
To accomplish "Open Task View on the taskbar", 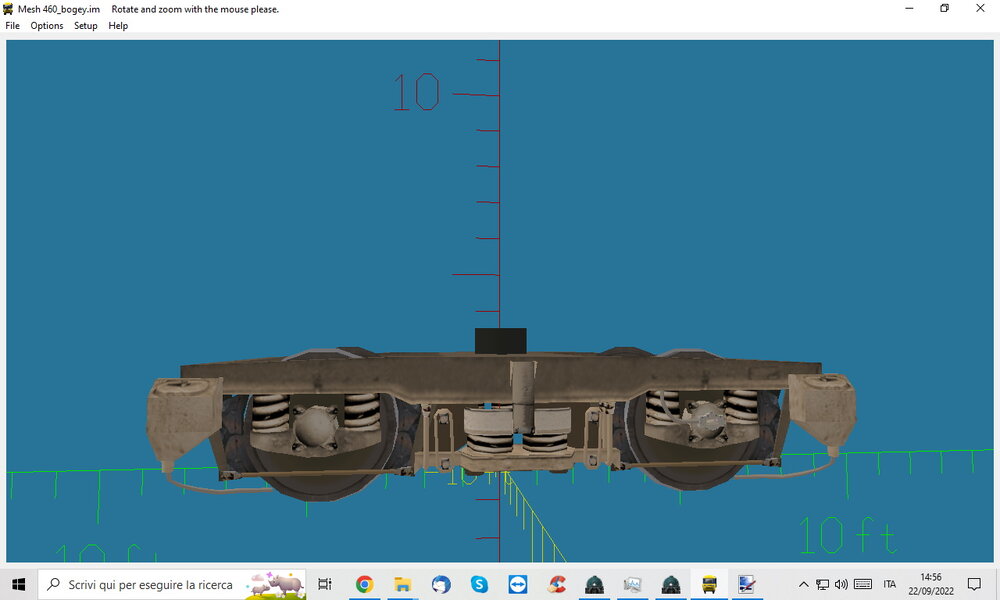I will point(325,584).
